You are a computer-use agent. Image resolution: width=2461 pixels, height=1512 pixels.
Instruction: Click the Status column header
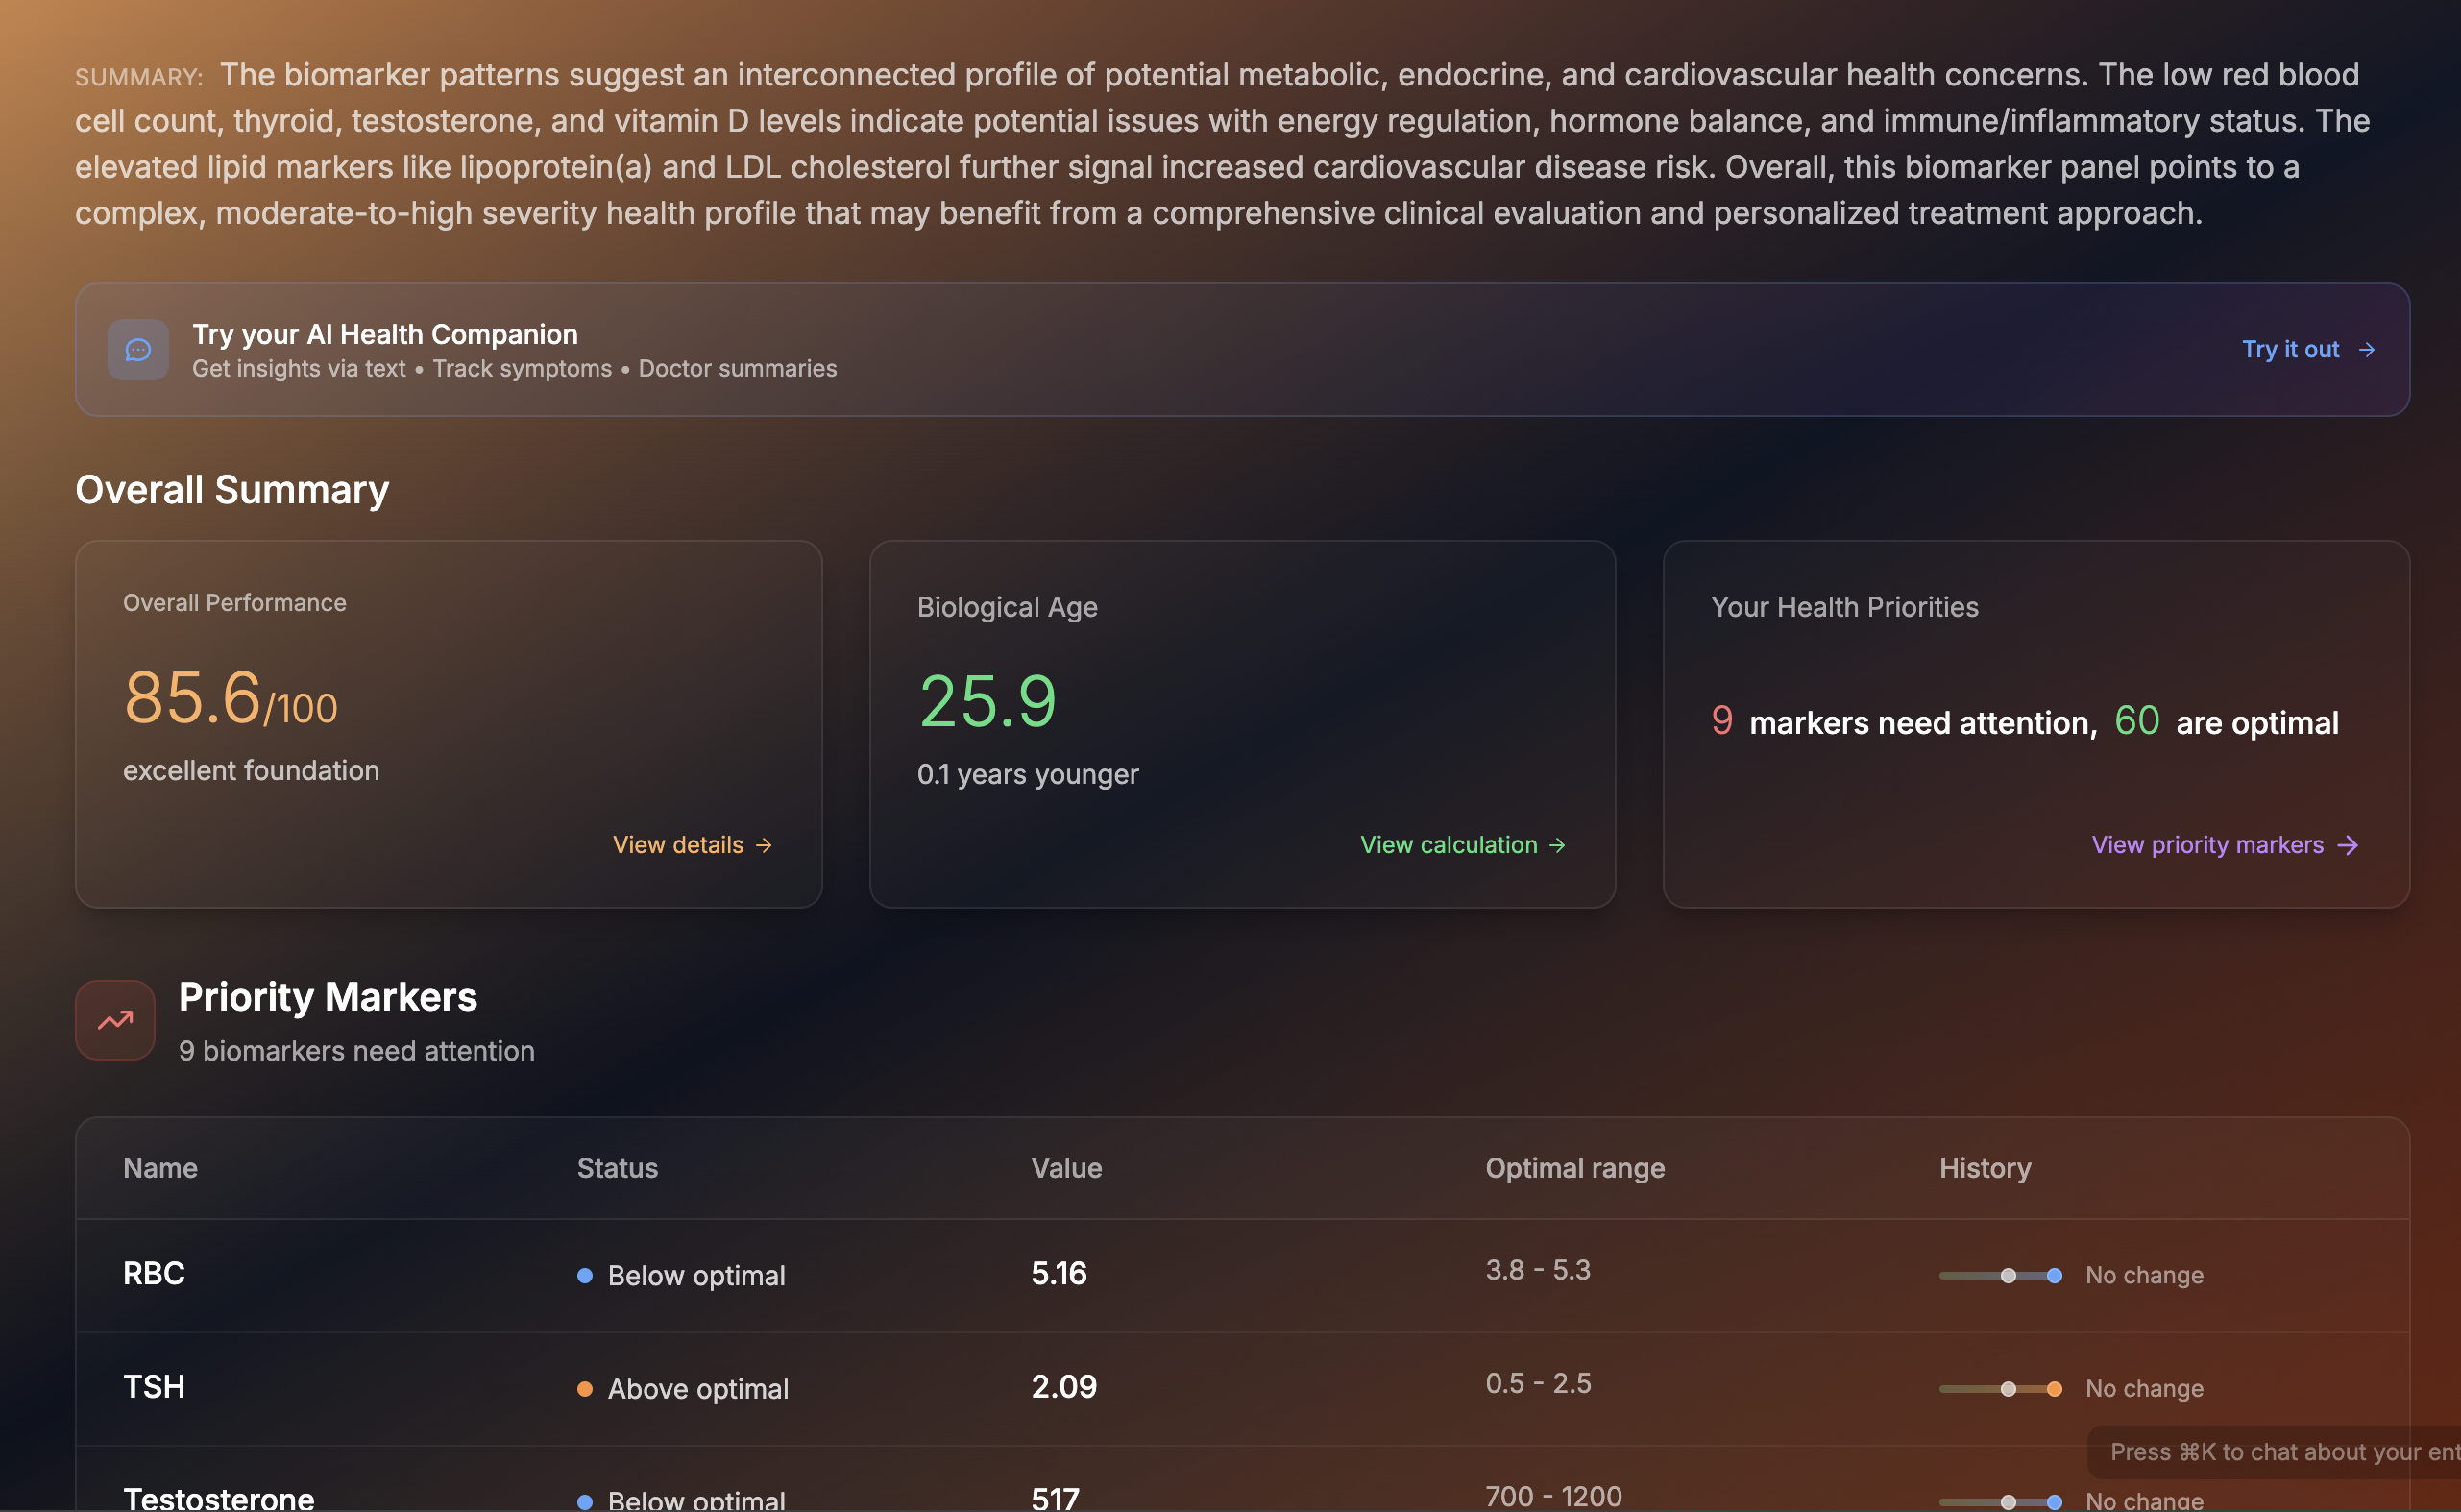617,1168
